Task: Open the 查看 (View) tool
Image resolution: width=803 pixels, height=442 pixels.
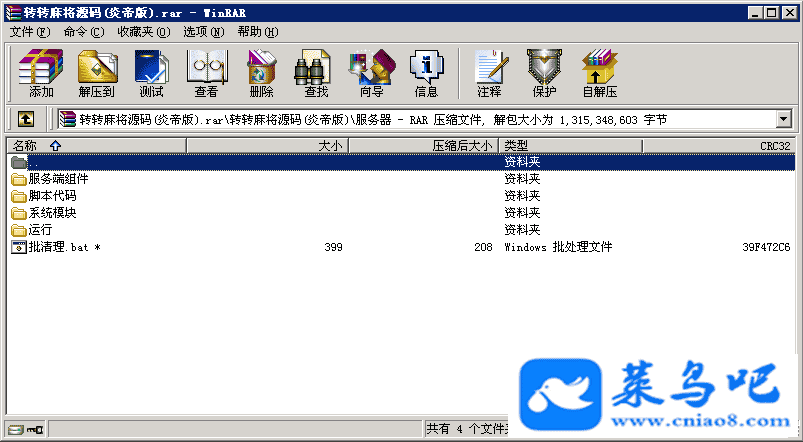Action: coord(206,73)
